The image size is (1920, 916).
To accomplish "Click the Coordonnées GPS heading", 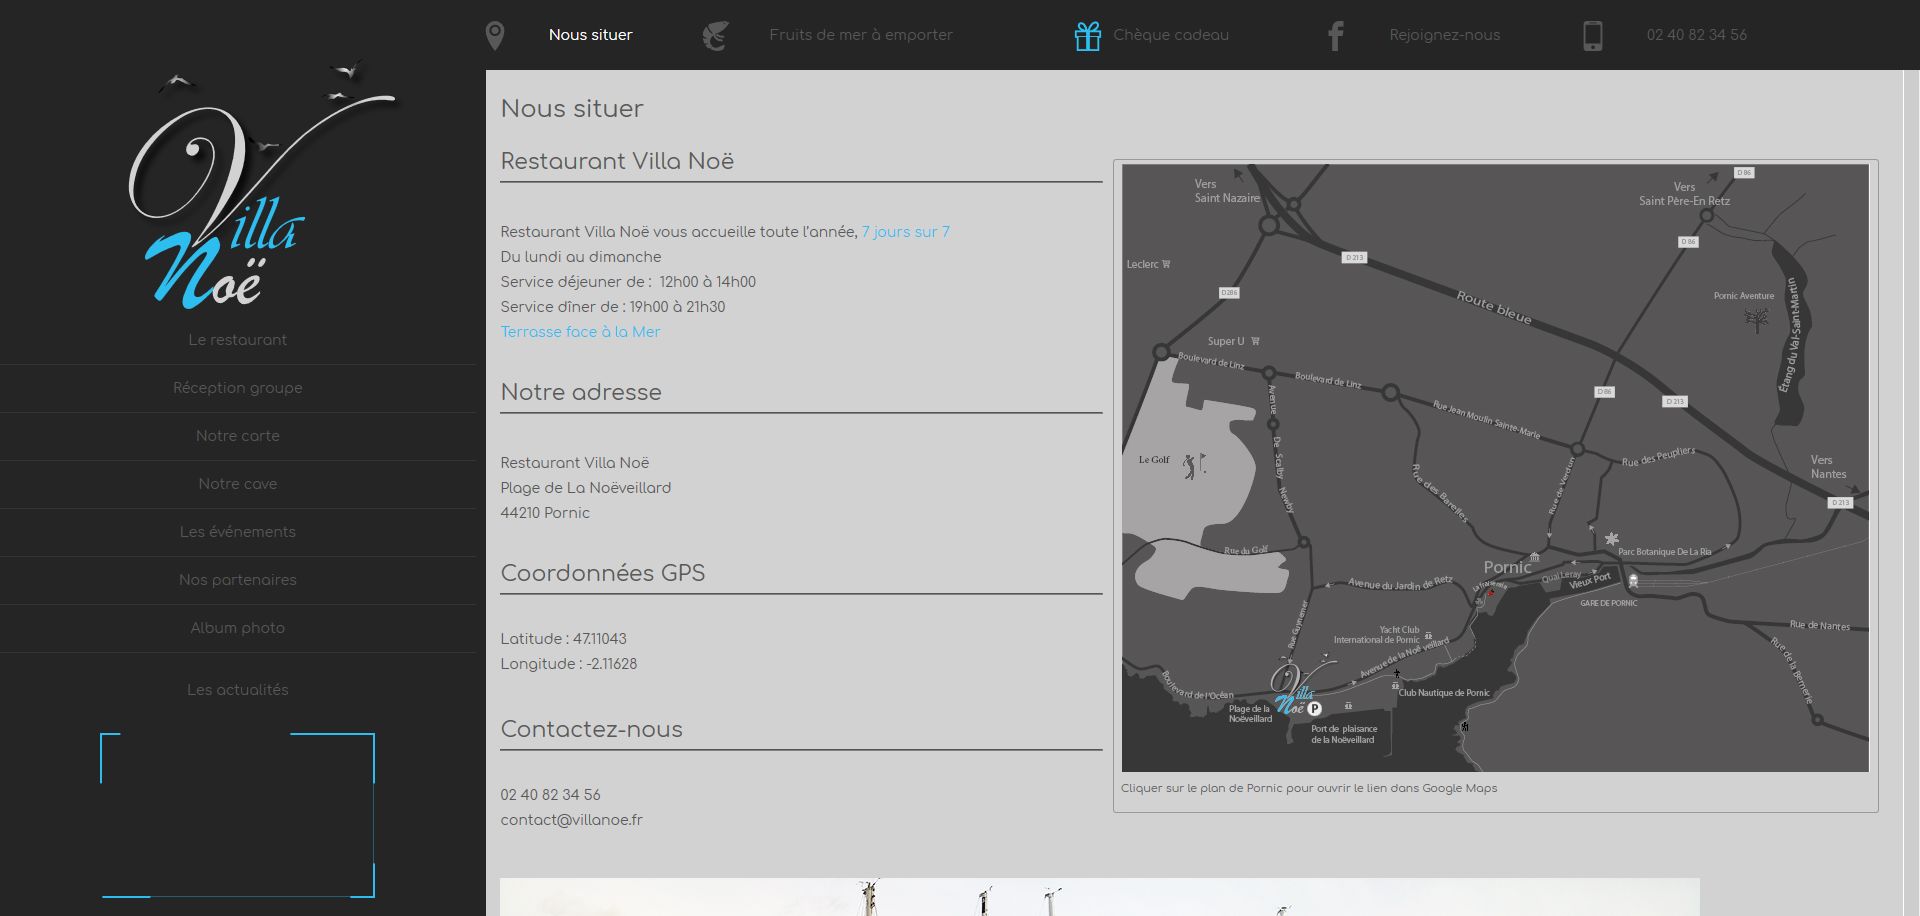I will click(603, 573).
